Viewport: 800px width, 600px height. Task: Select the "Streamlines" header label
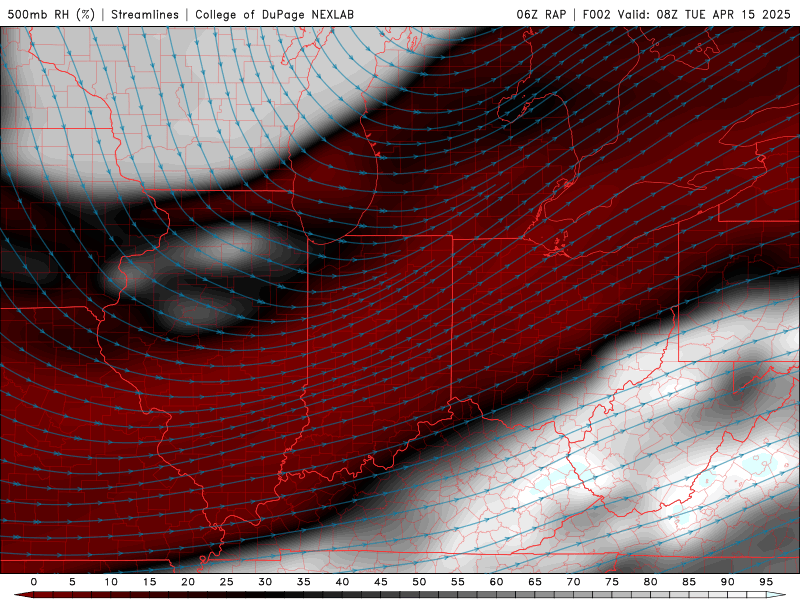click(145, 14)
